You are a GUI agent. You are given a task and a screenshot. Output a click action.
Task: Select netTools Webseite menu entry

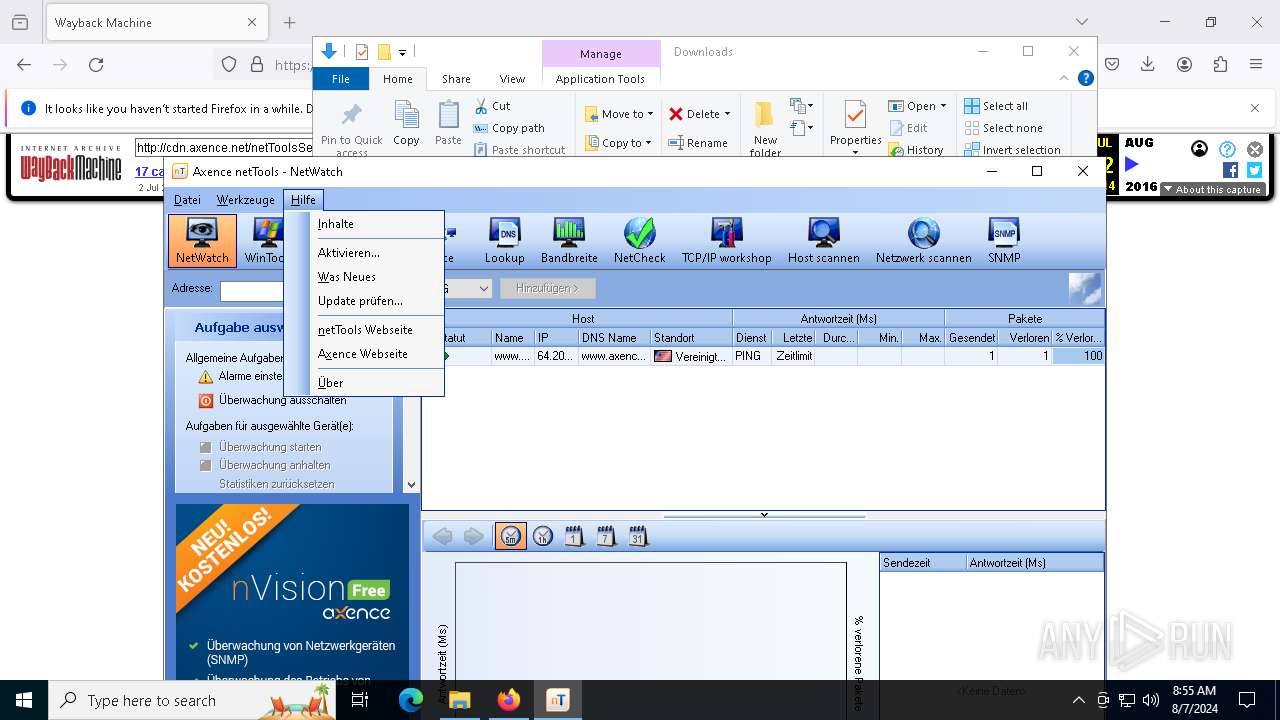(364, 330)
